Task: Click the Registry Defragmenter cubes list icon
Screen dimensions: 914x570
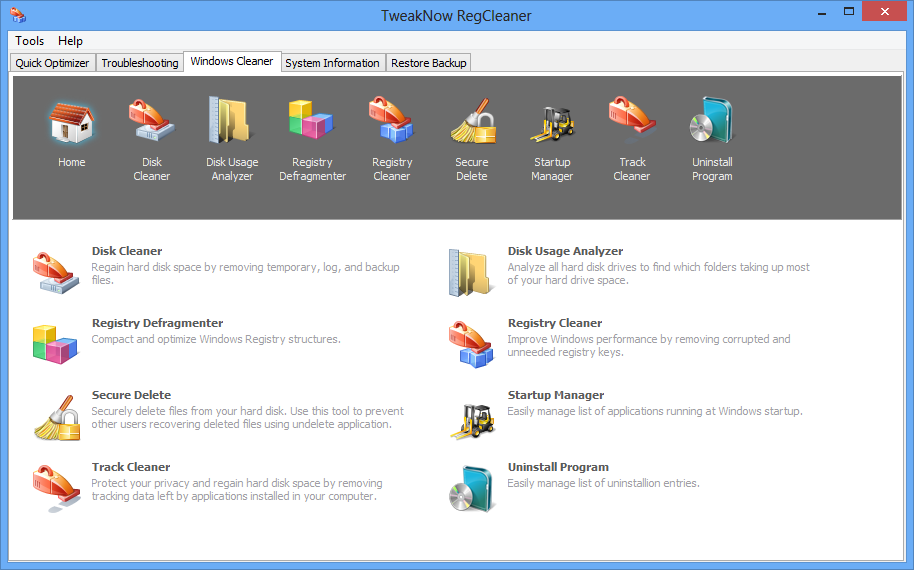Action: coord(55,344)
